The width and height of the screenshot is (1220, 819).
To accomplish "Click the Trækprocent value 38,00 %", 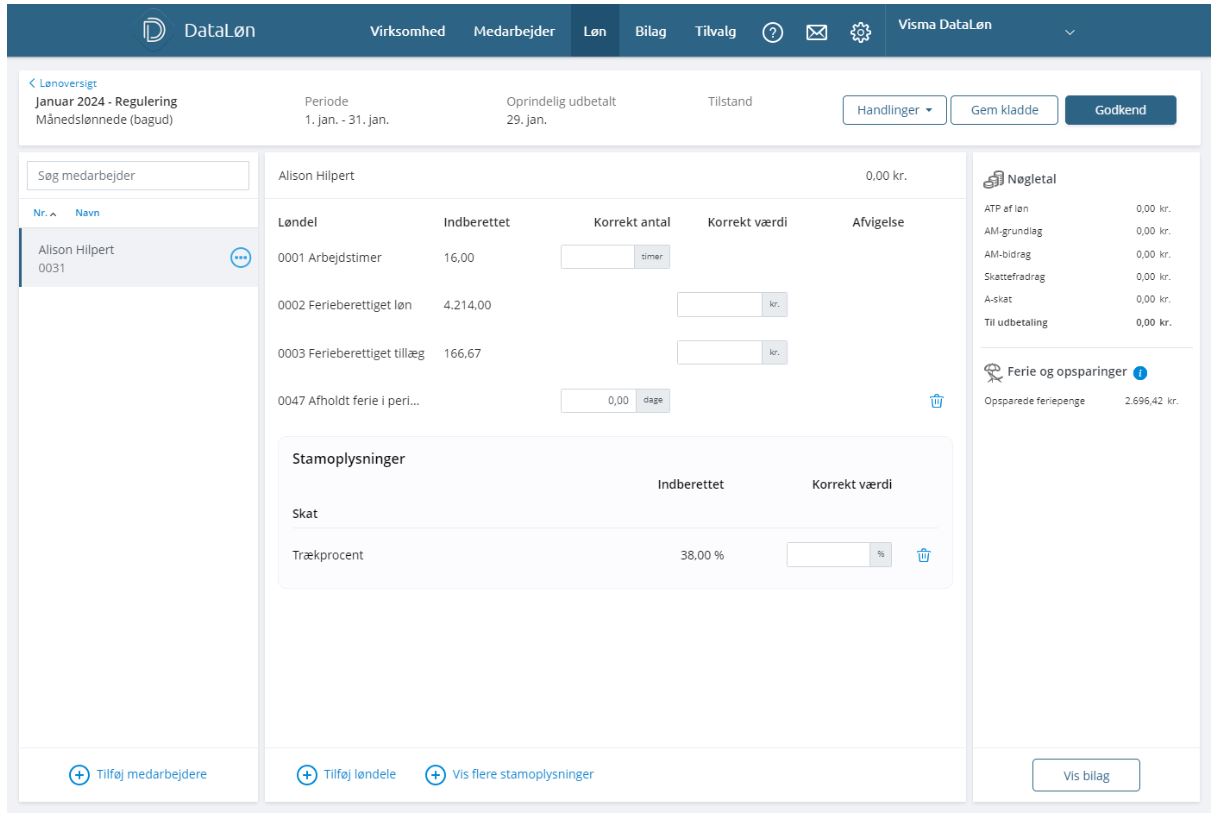I will coord(702,556).
